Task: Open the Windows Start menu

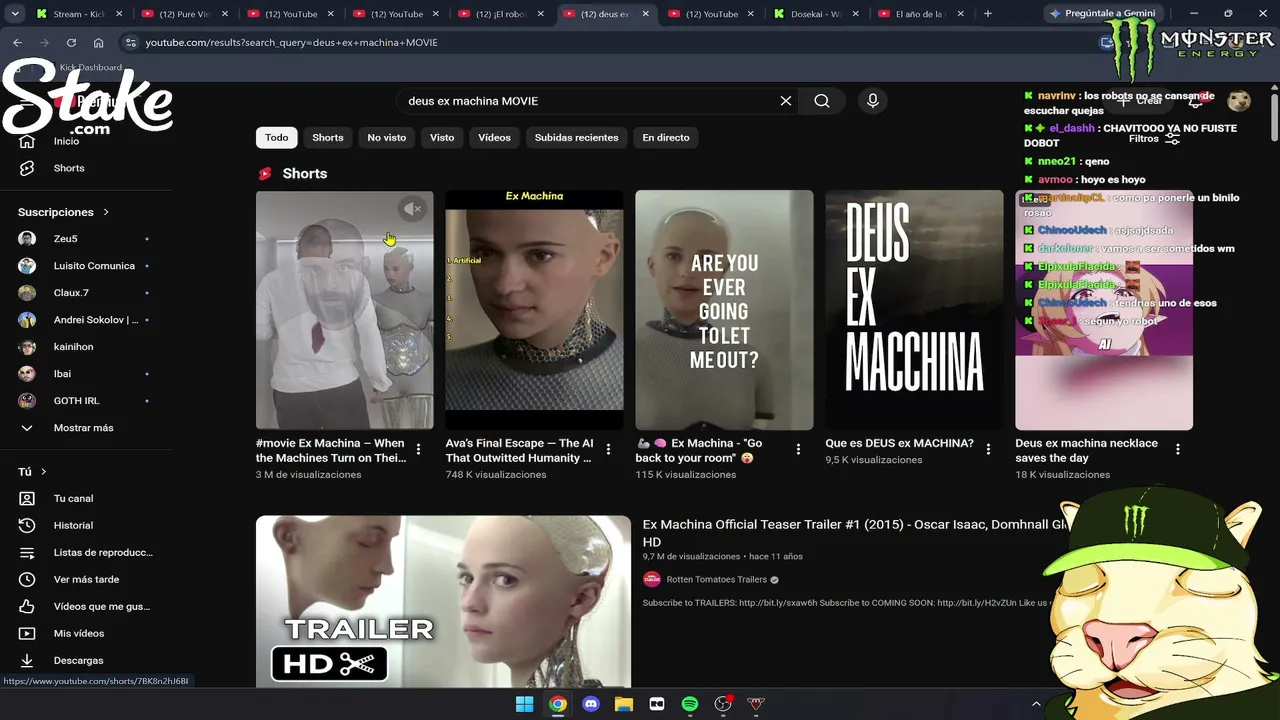Action: [x=525, y=704]
